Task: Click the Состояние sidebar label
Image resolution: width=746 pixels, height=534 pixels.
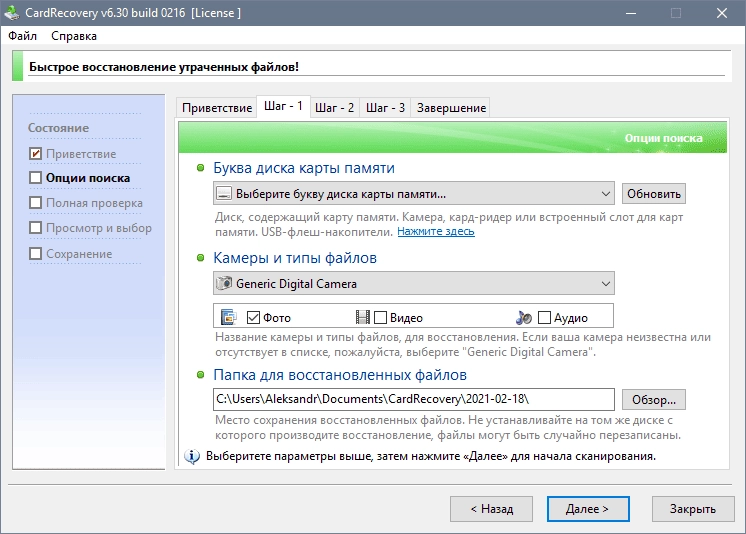Action: click(x=58, y=128)
